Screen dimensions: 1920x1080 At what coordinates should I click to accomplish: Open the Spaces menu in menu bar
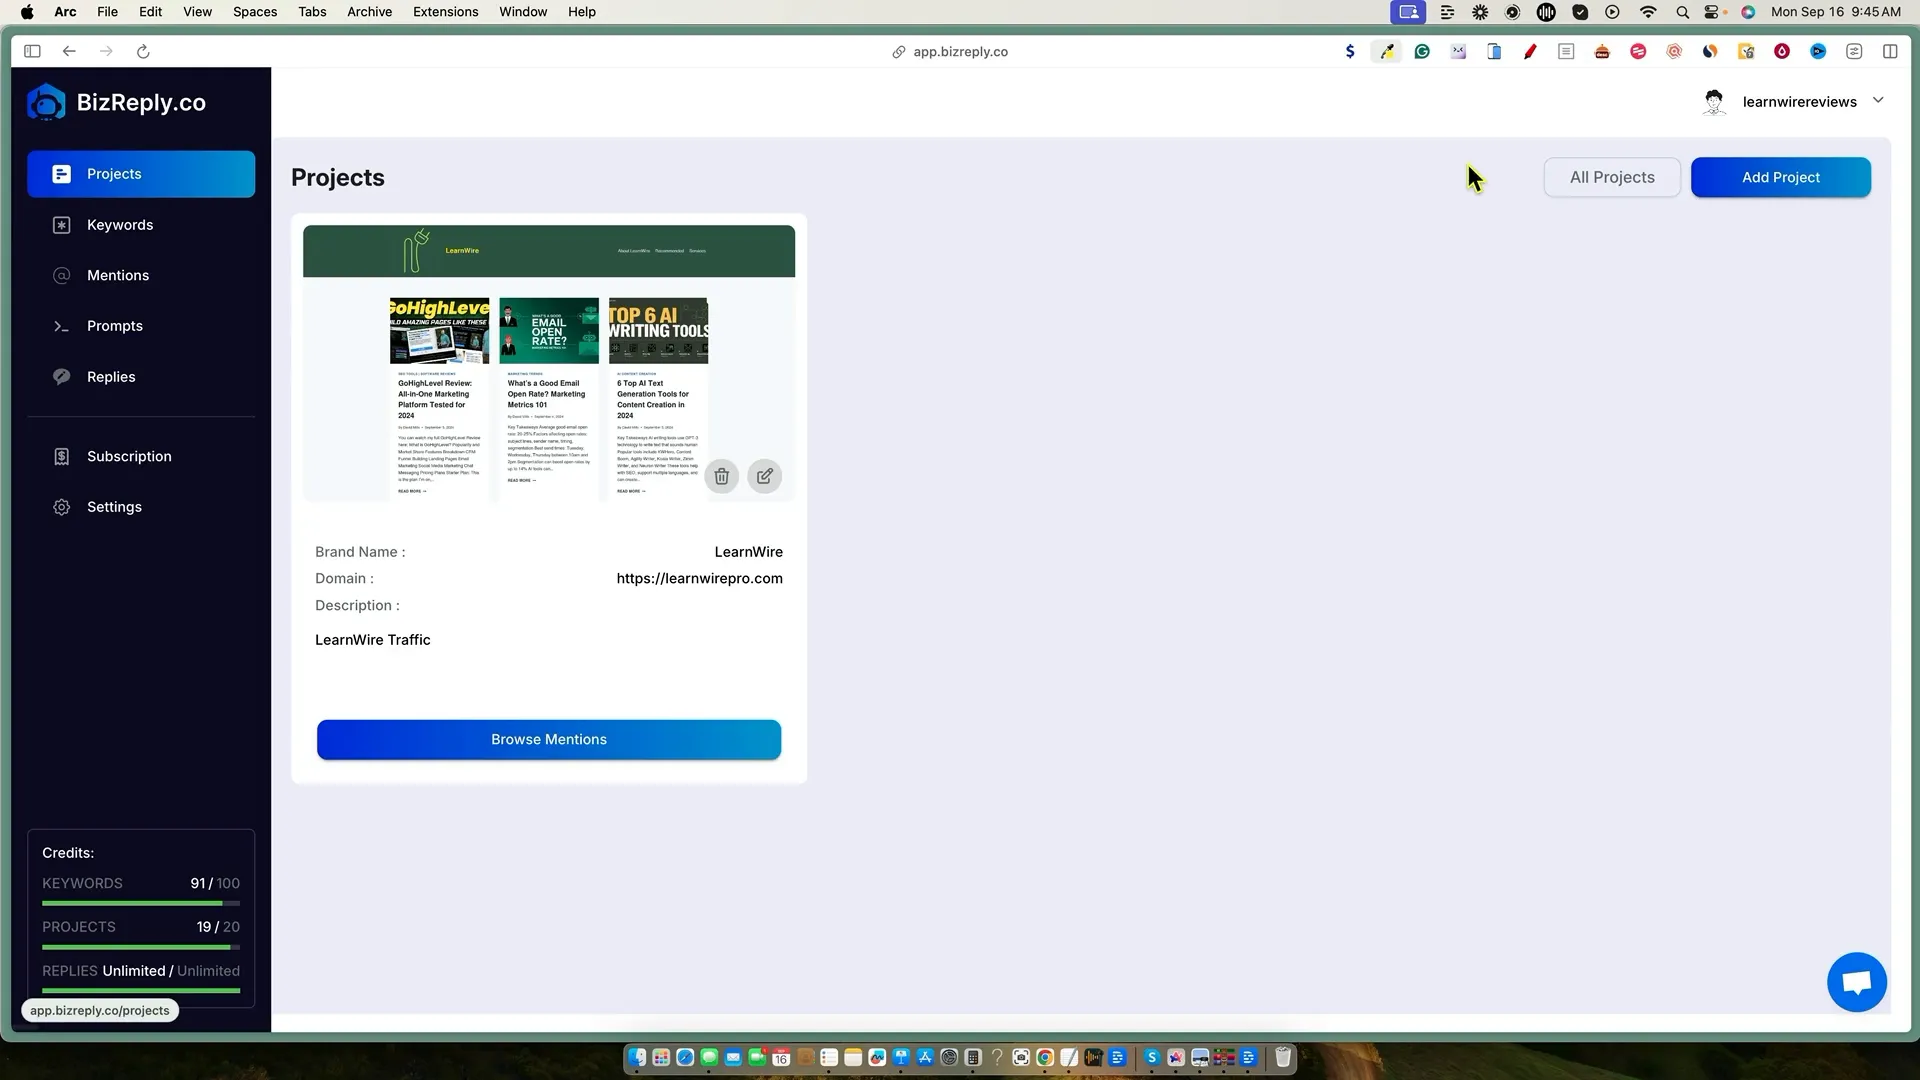click(254, 12)
